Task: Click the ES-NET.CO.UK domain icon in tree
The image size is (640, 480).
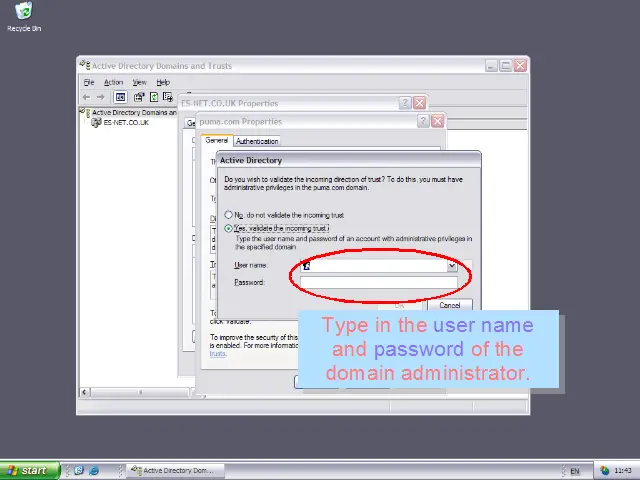Action: point(96,122)
